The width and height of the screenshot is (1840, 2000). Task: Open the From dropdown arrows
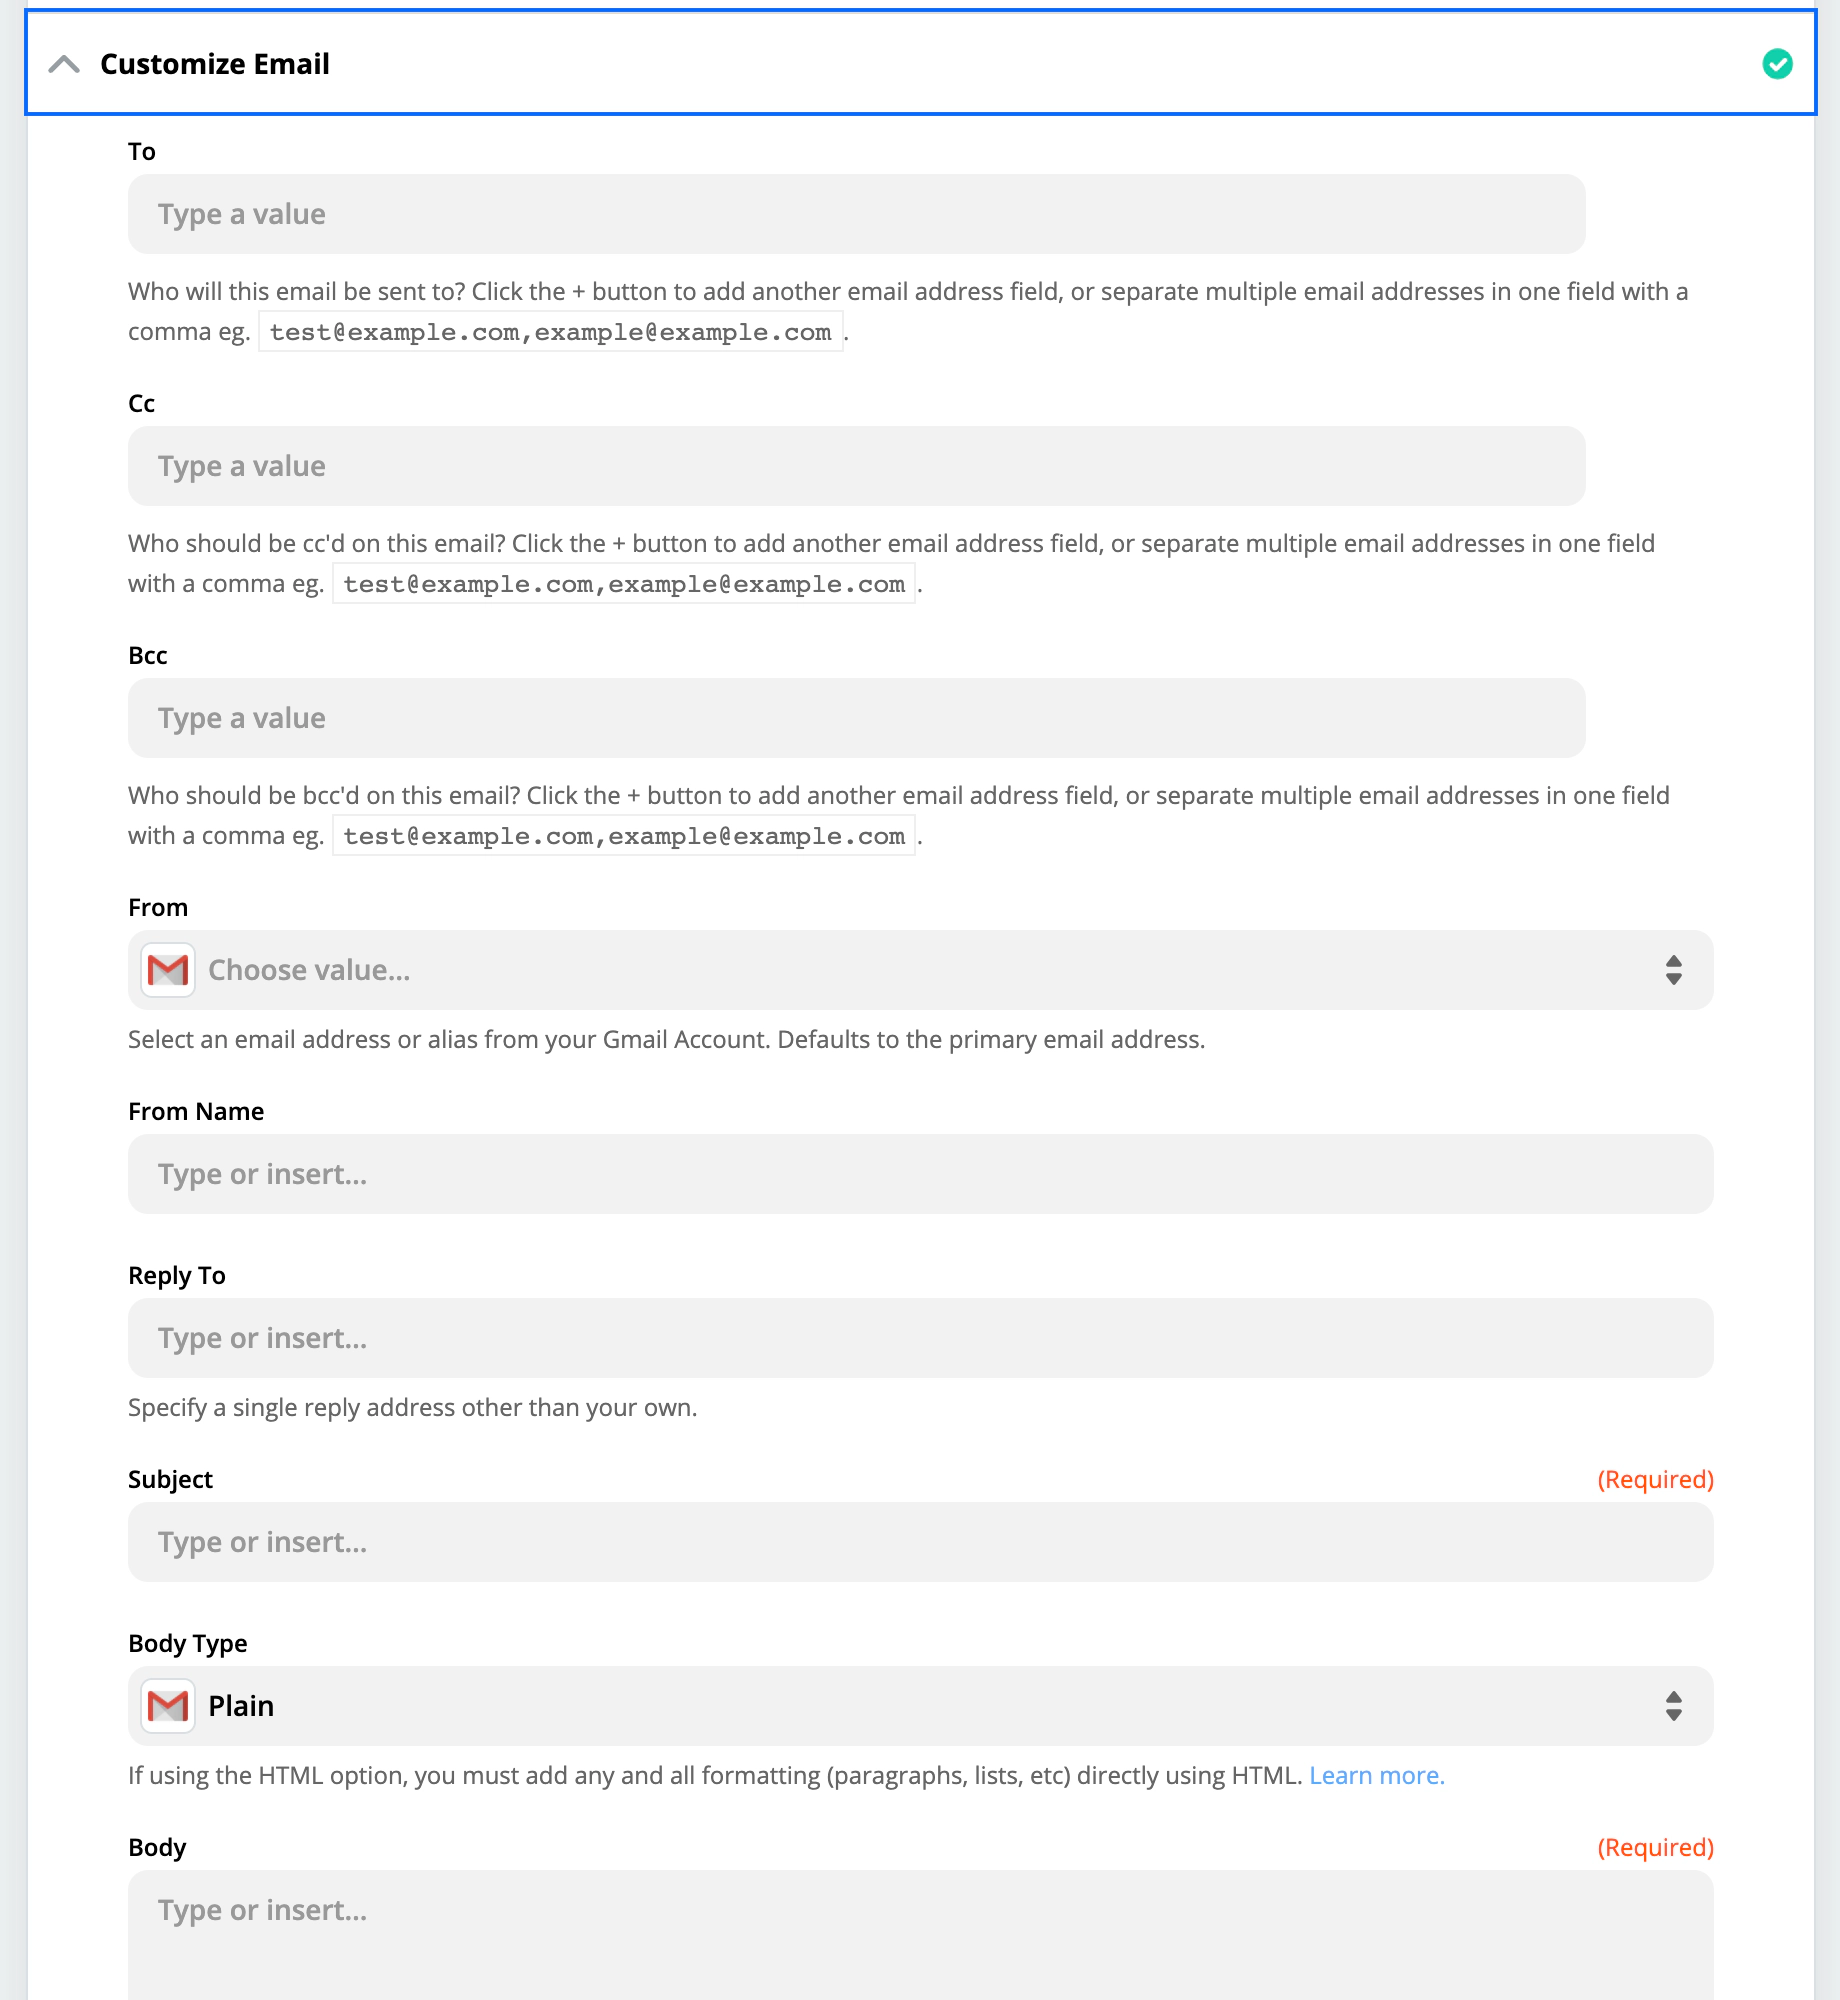point(1673,970)
